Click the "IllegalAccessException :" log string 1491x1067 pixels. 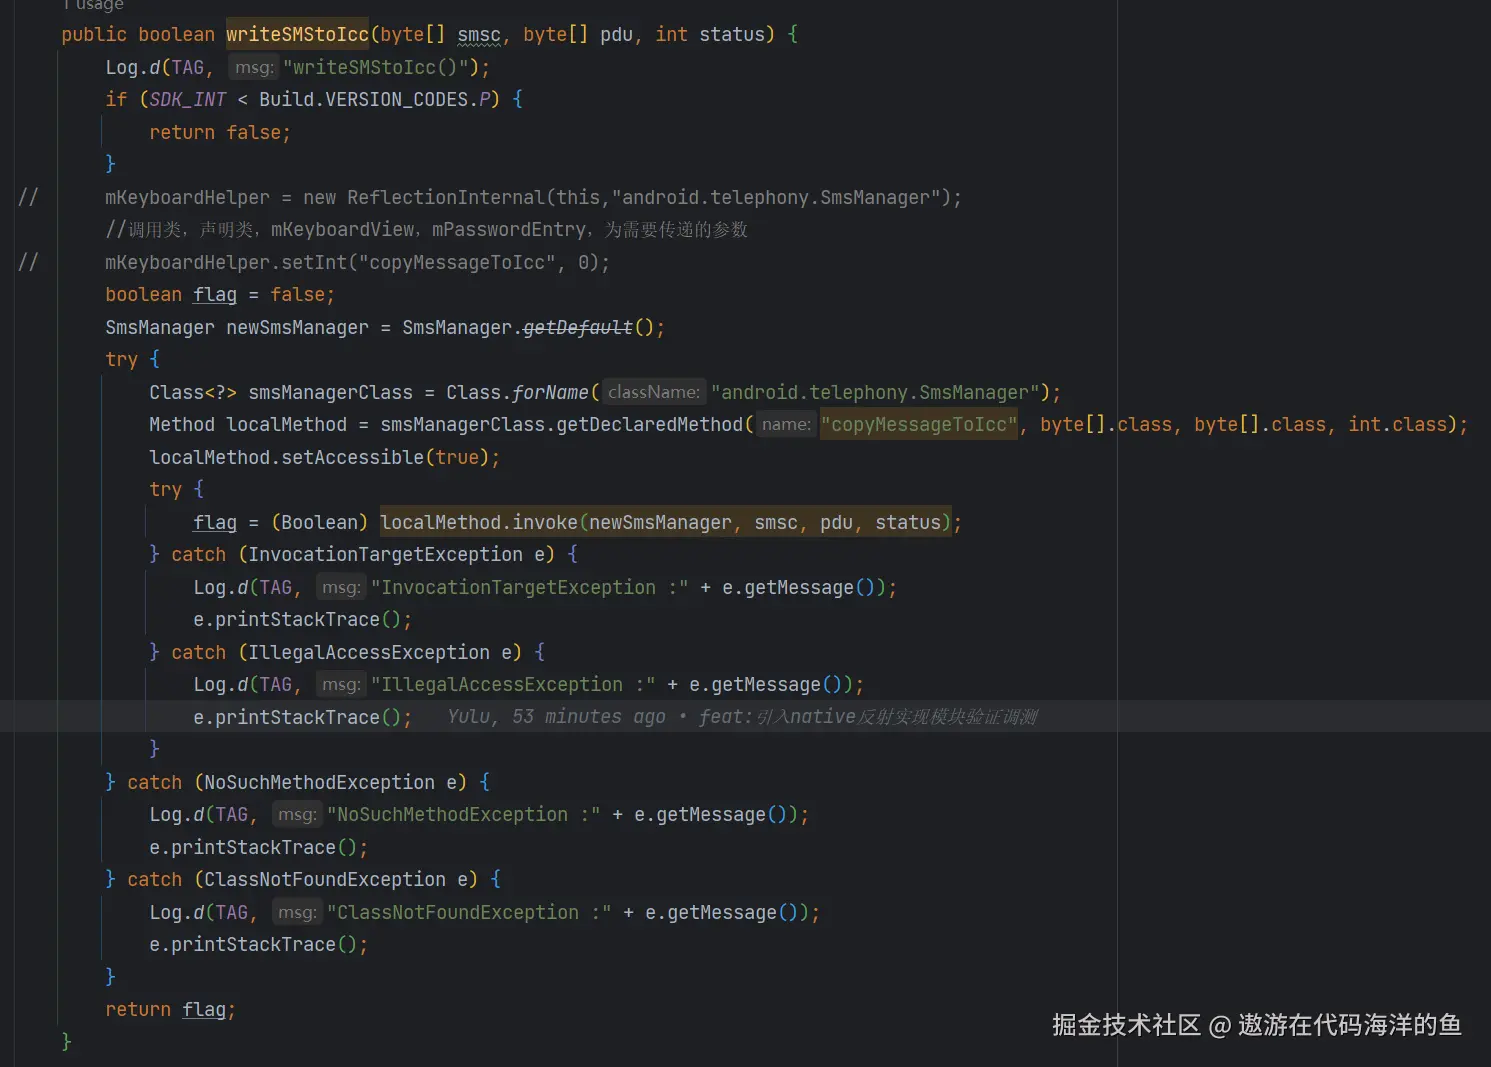click(512, 685)
